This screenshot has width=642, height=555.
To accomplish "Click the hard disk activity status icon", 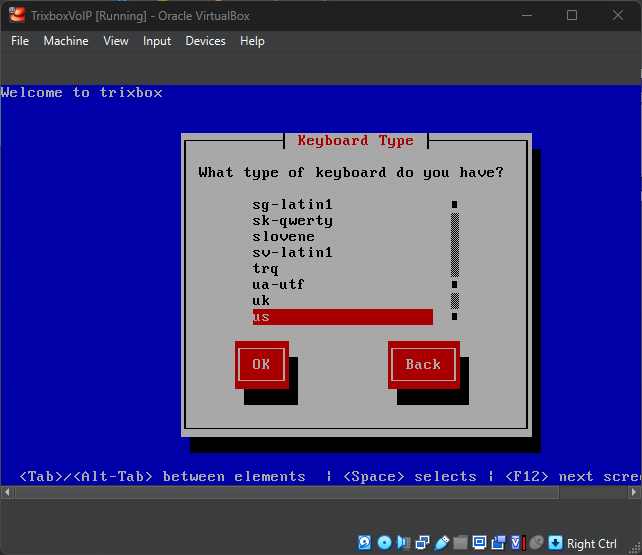I will click(364, 543).
